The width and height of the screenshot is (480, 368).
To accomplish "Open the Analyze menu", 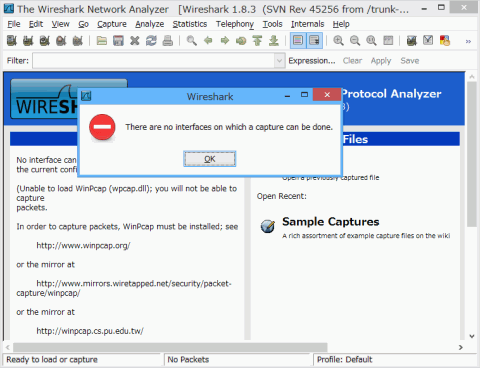I will click(x=150, y=24).
